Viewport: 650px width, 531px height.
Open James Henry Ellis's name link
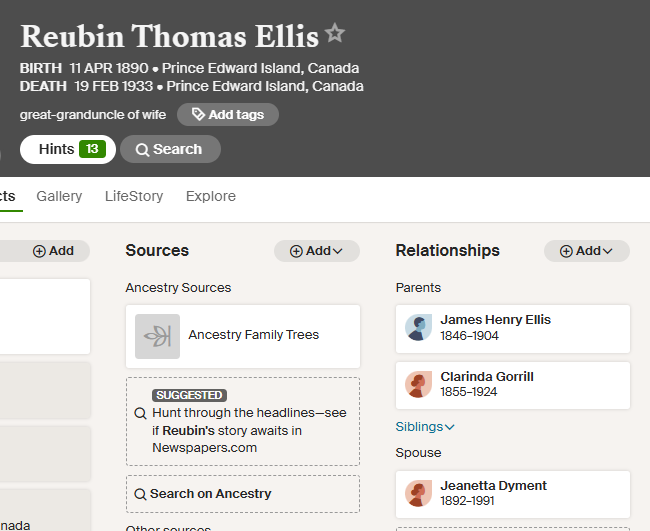pyautogui.click(x=495, y=320)
